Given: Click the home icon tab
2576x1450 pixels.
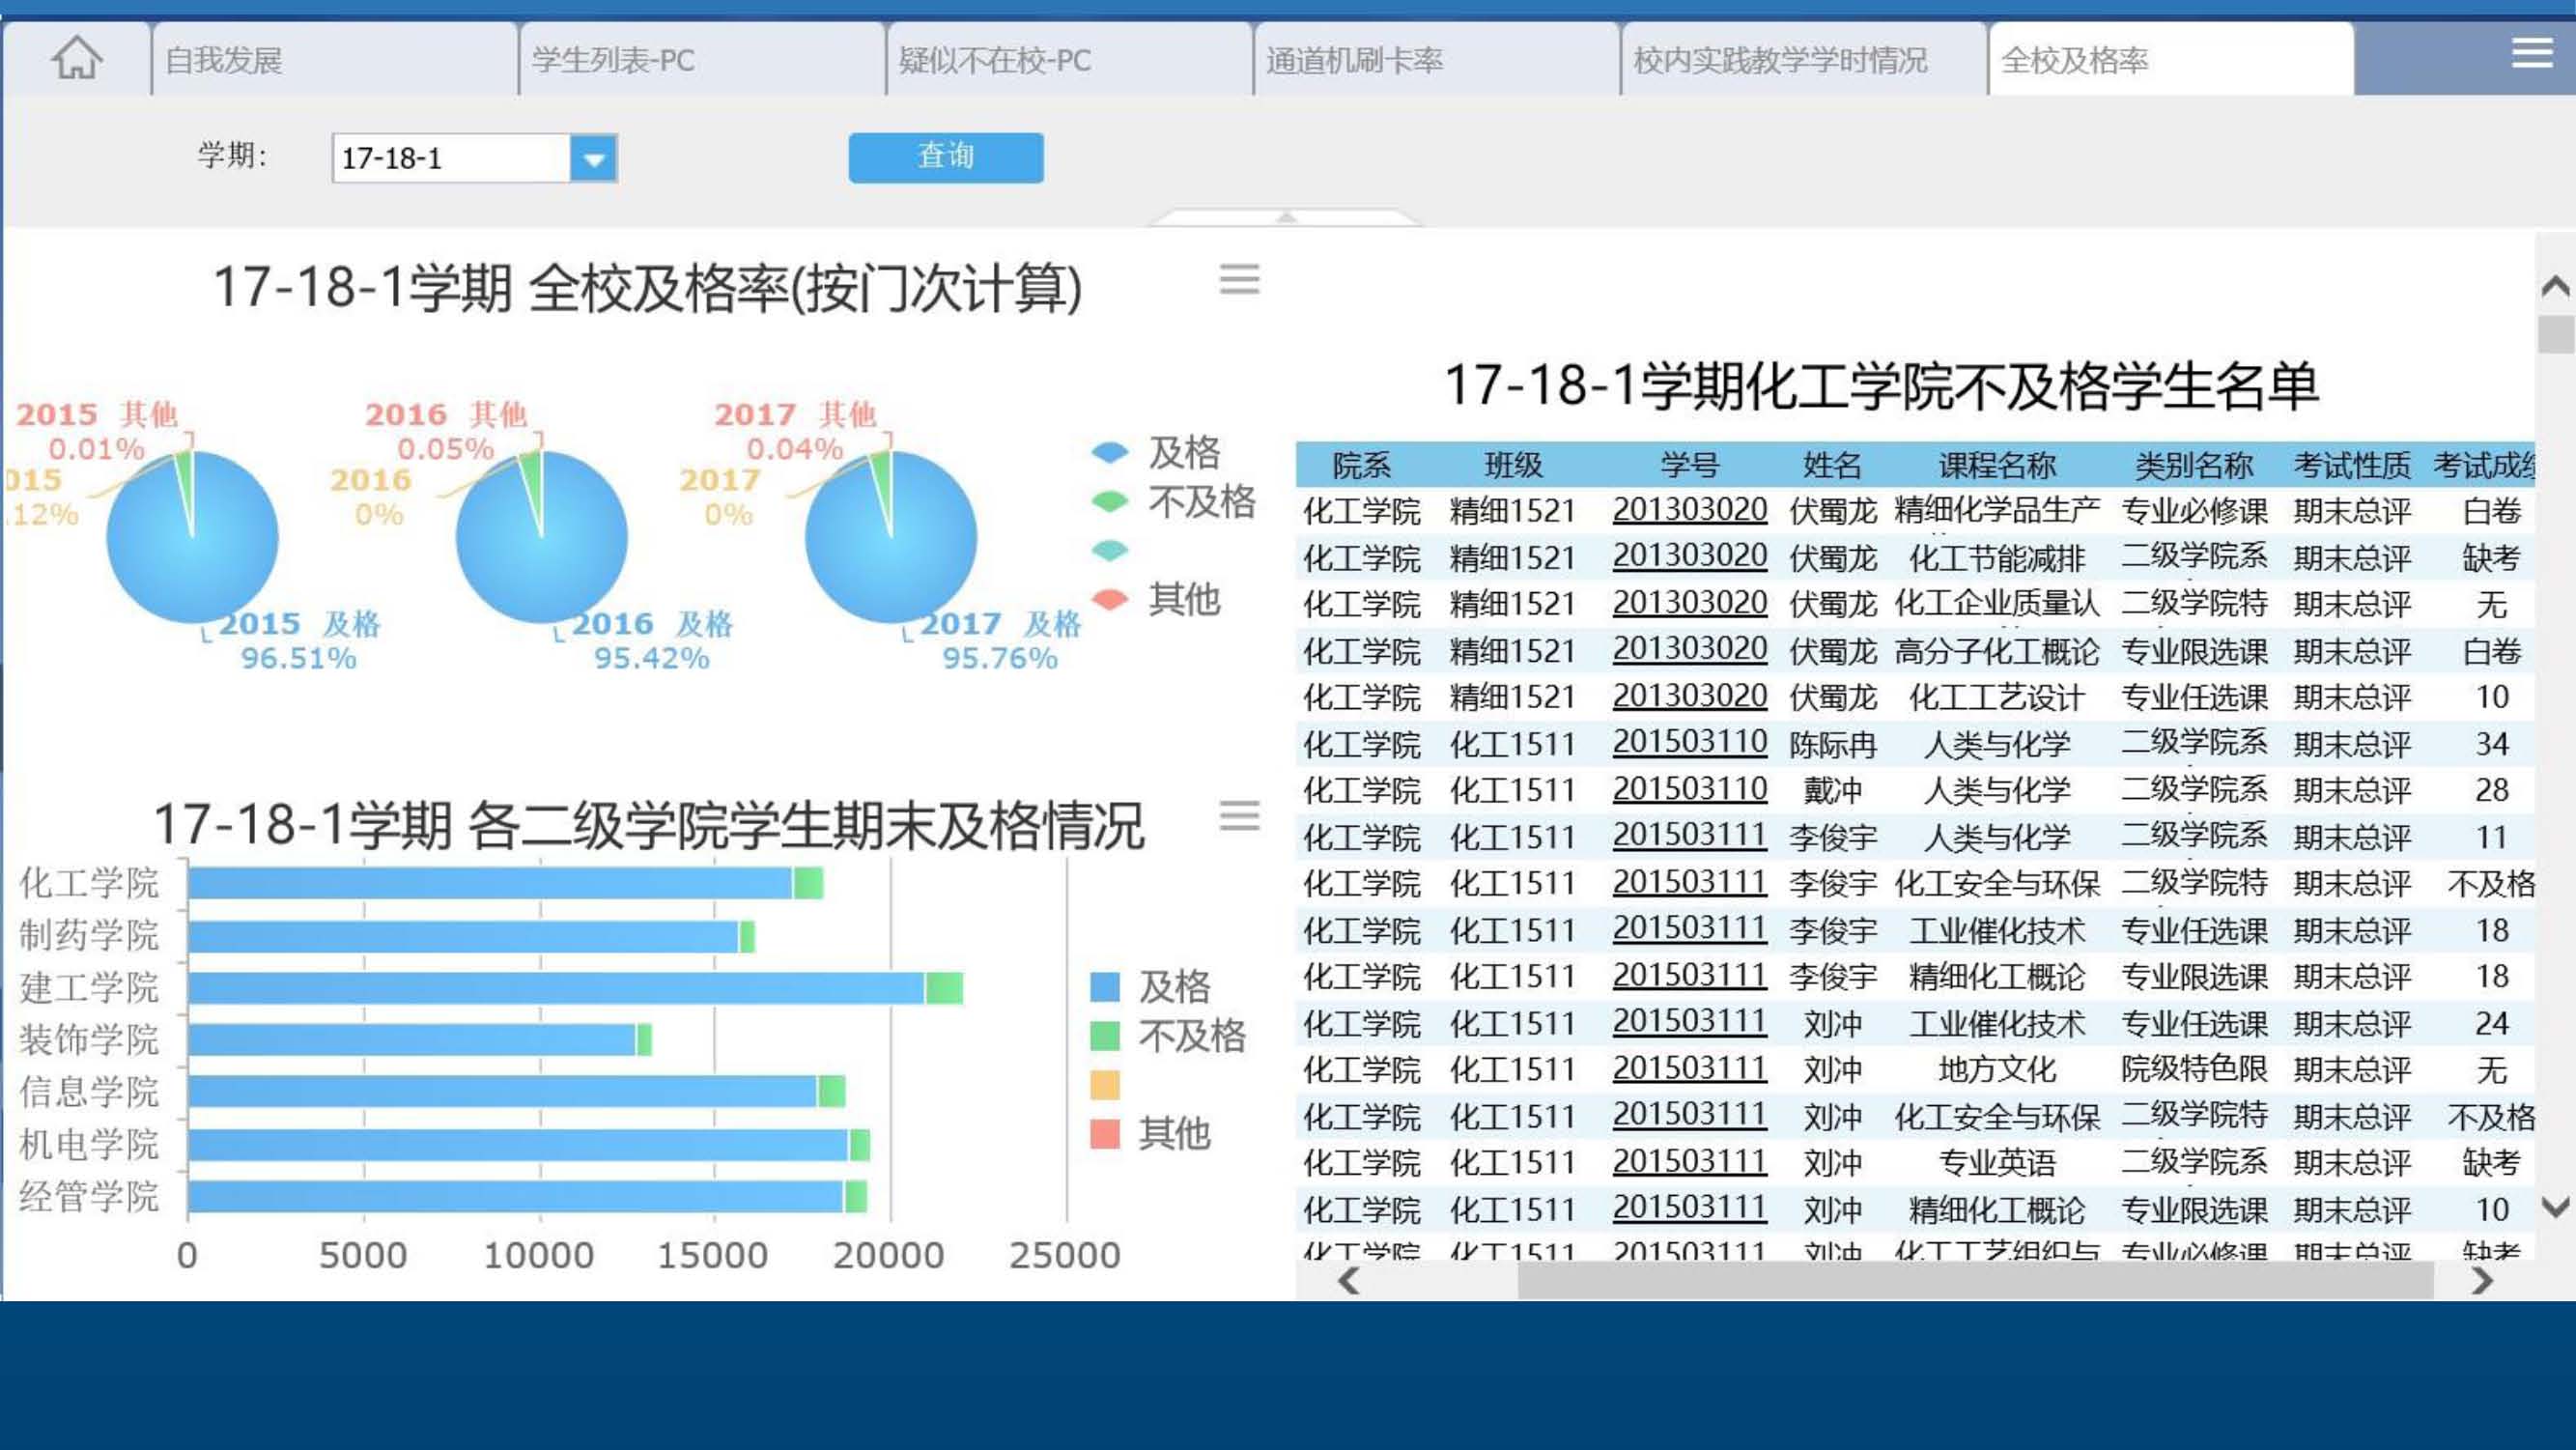Looking at the screenshot, I should point(77,58).
